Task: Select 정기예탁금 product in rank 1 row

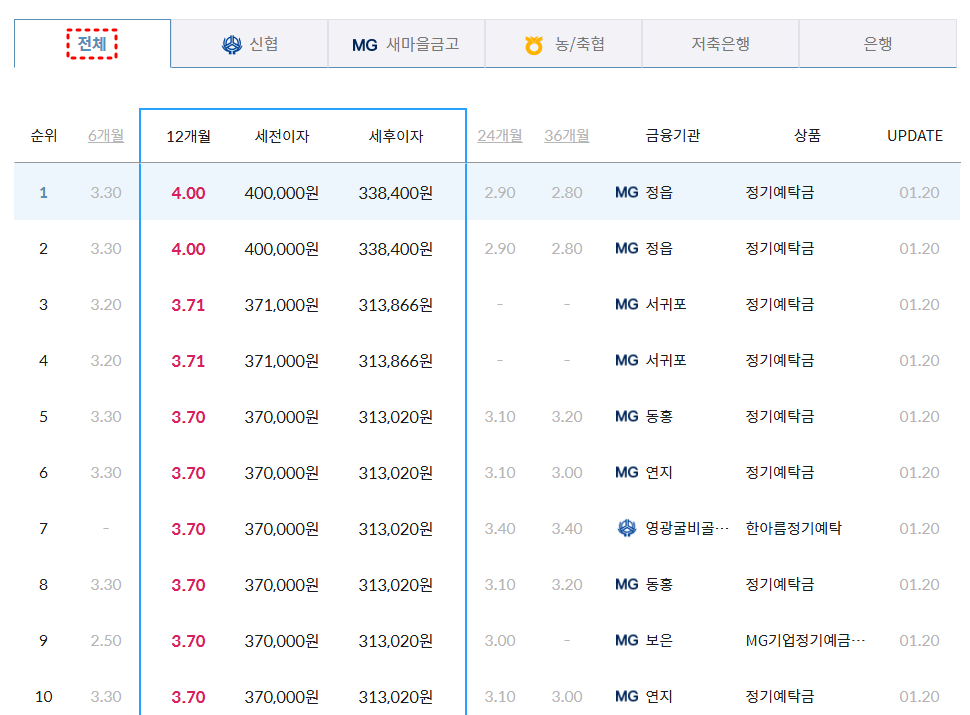Action: [x=780, y=192]
